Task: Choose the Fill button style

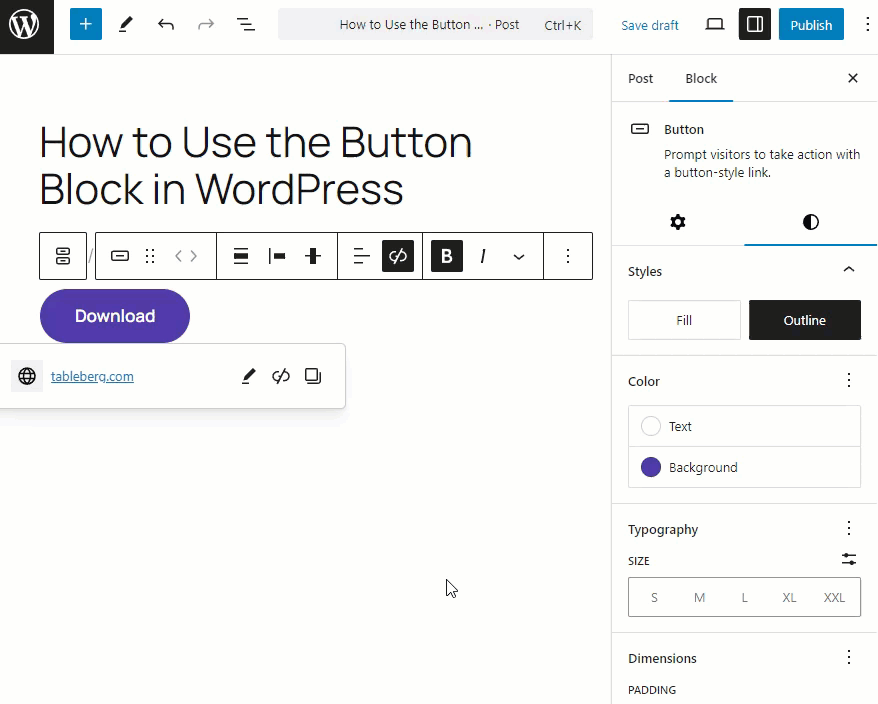Action: coord(684,320)
